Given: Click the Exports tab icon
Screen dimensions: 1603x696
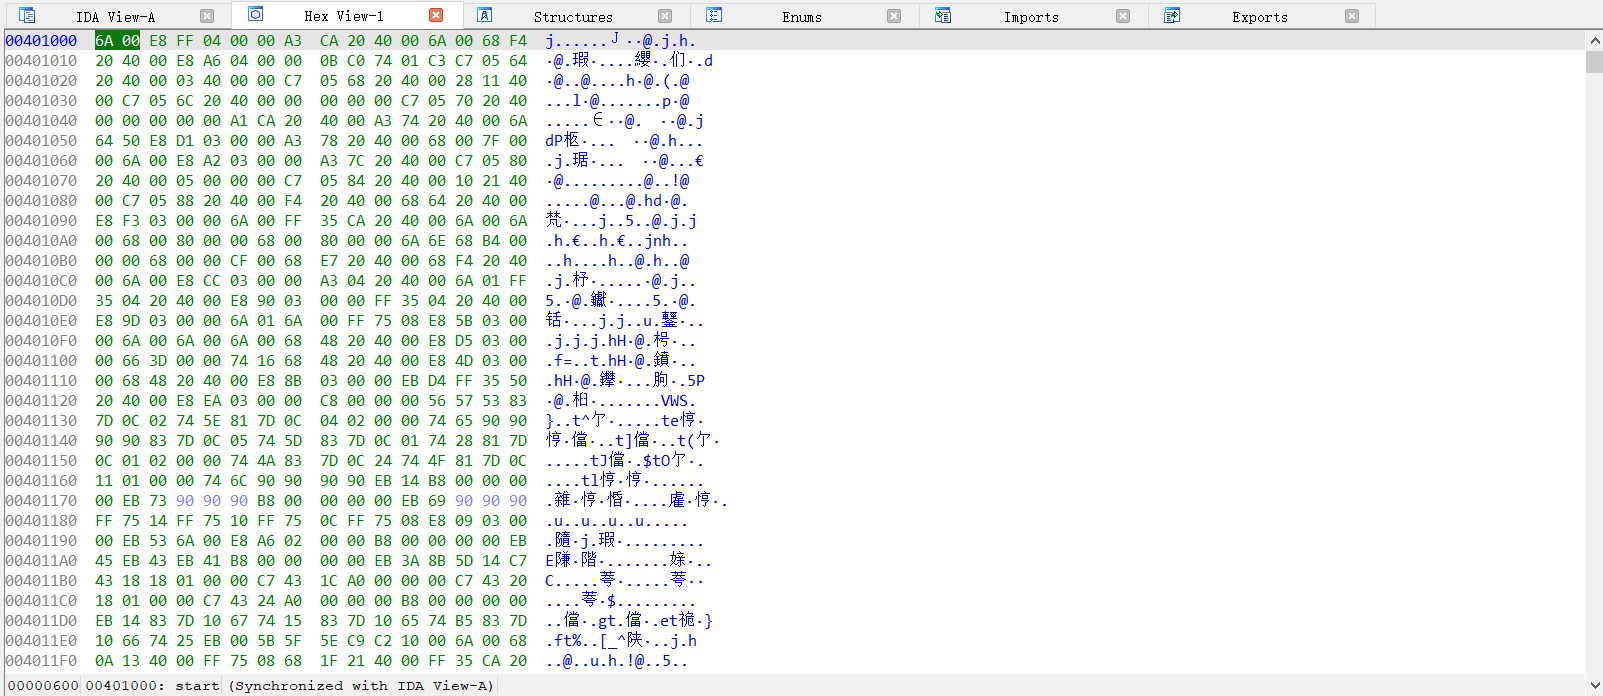Looking at the screenshot, I should [x=1172, y=15].
